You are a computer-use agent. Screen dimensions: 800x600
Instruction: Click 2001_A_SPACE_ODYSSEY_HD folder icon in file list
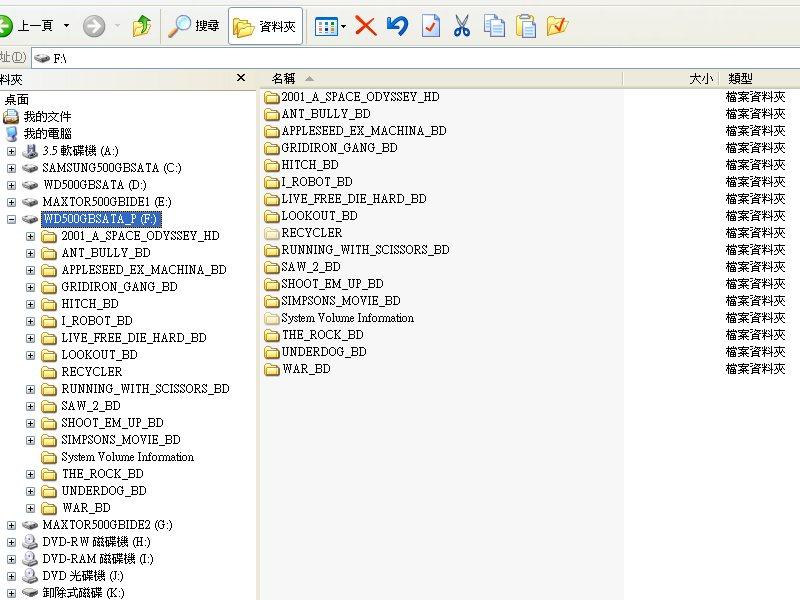pyautogui.click(x=272, y=97)
